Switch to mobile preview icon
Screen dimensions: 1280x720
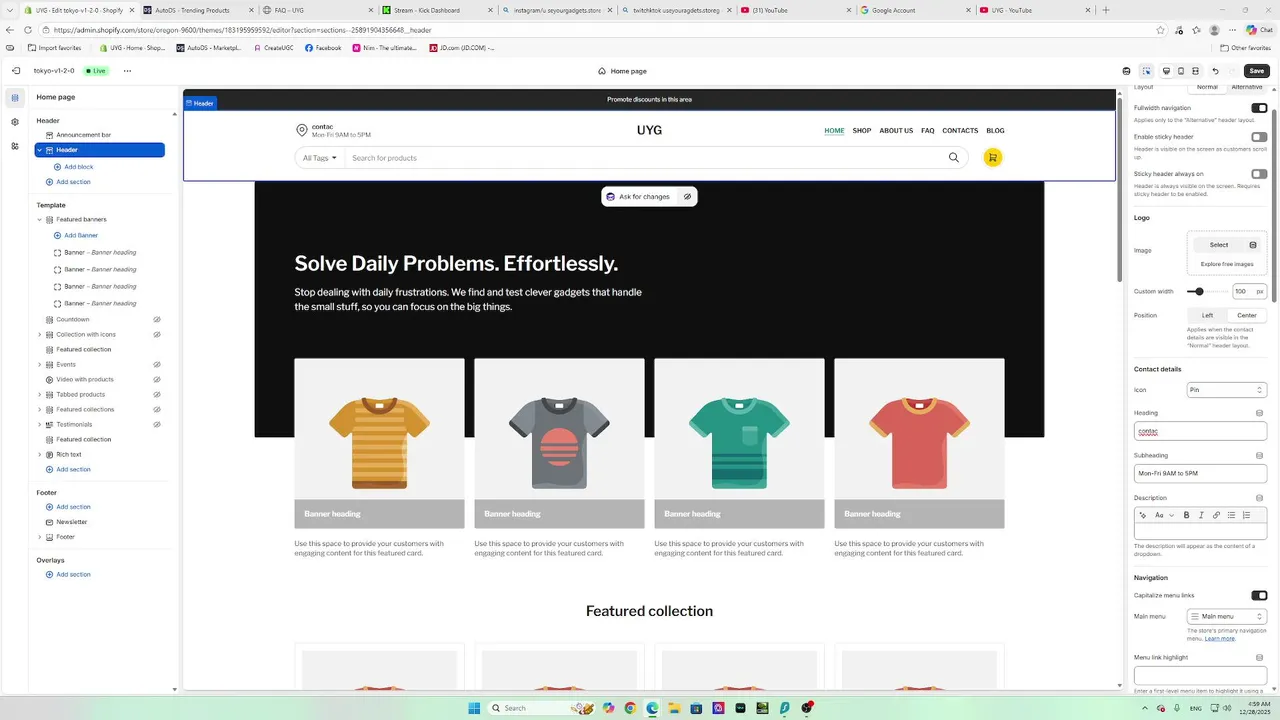(x=1181, y=71)
